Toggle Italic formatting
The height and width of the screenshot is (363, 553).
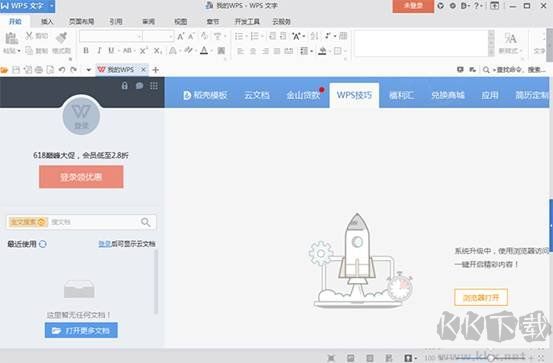pyautogui.click(x=99, y=51)
